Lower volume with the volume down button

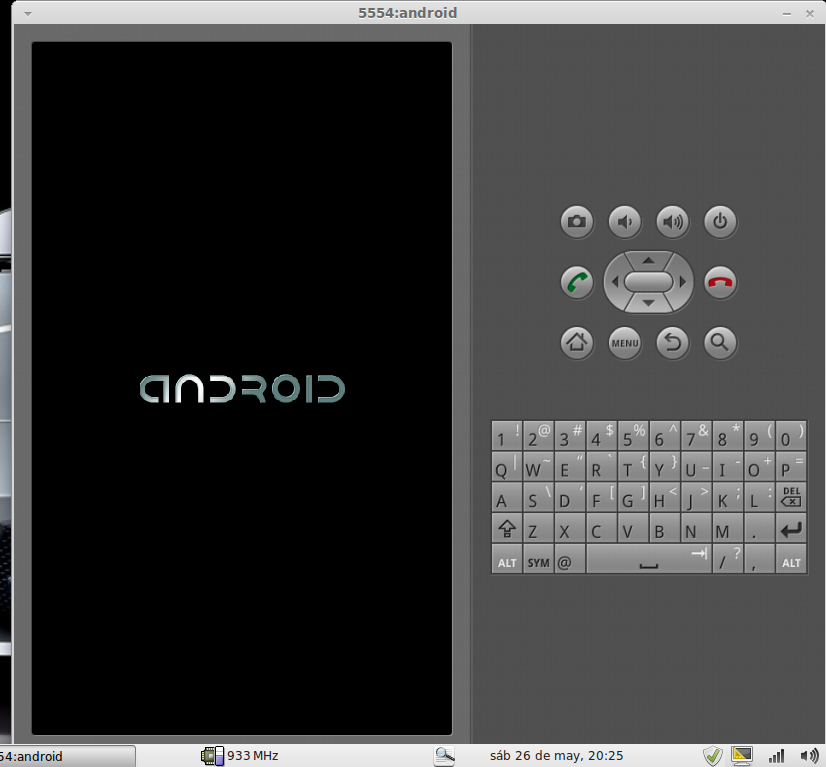click(625, 222)
